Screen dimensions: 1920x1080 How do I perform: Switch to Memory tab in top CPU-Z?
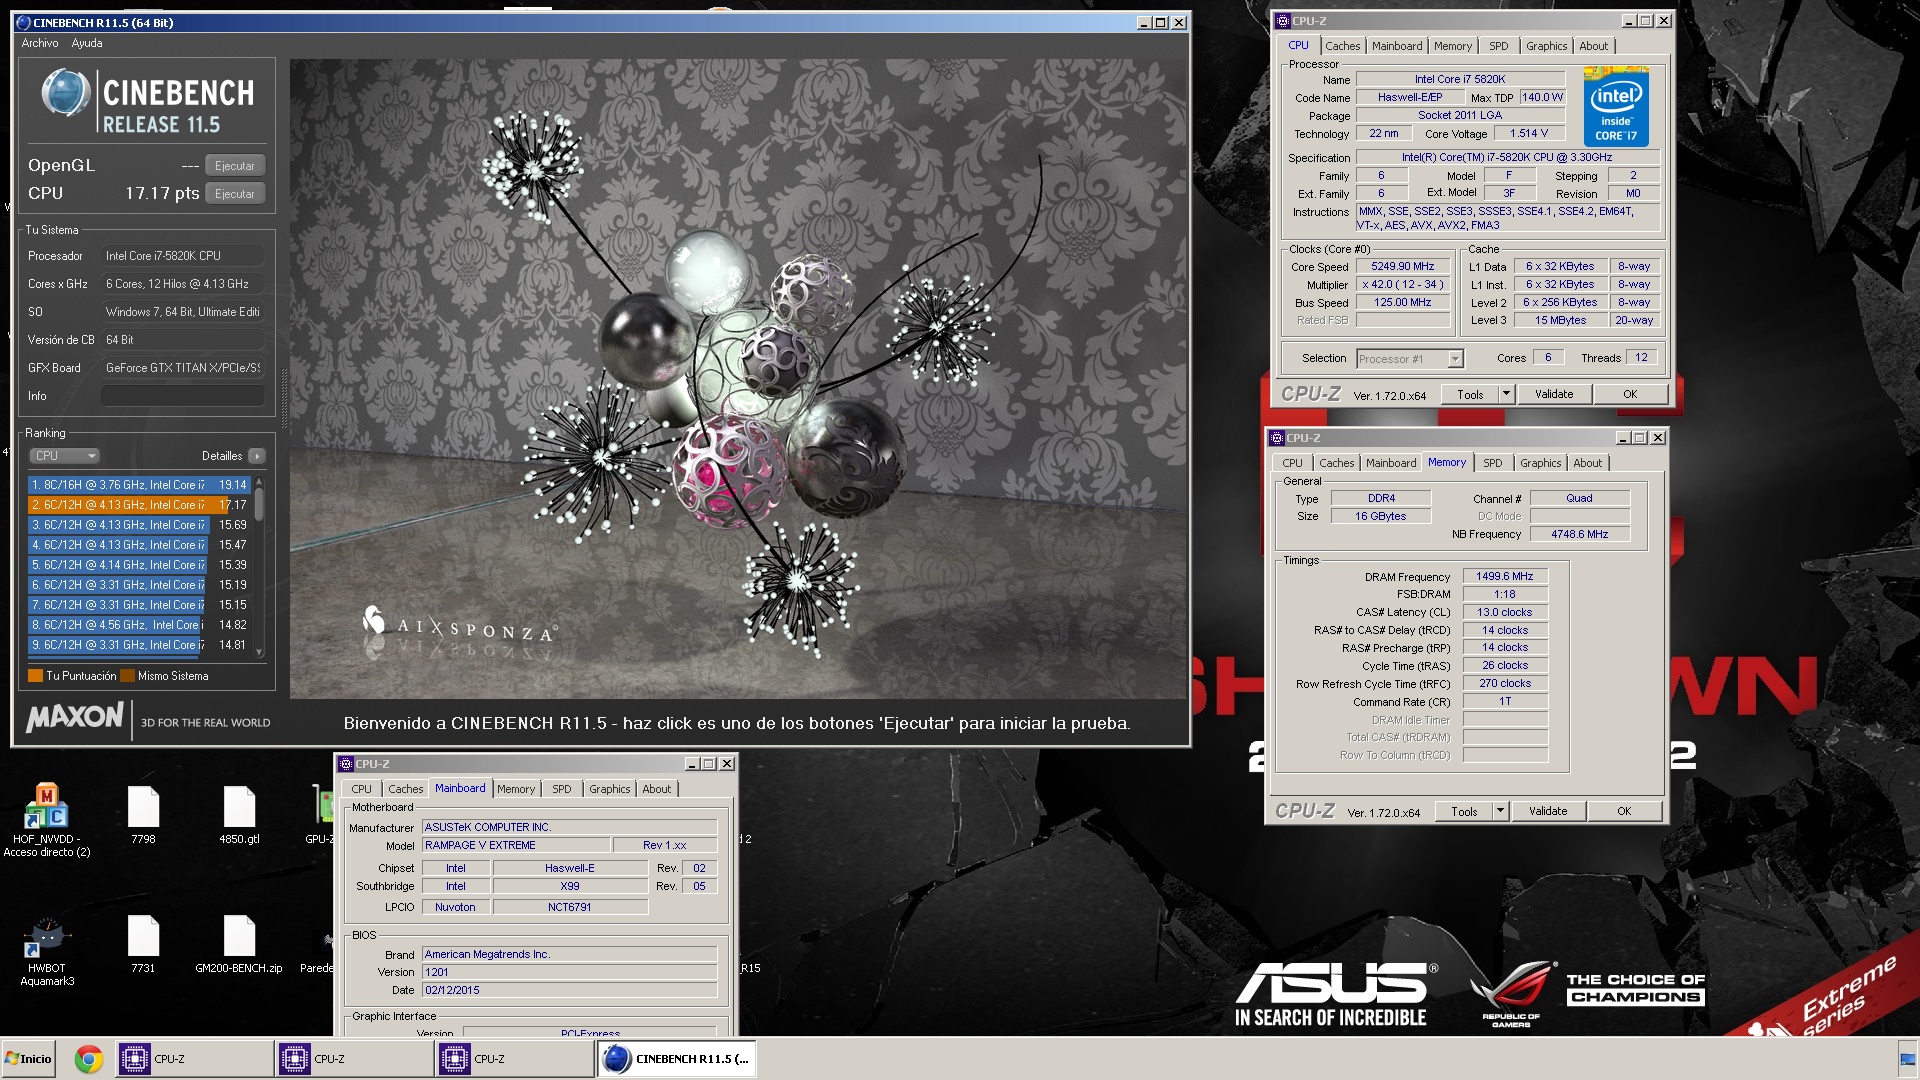[x=1452, y=46]
